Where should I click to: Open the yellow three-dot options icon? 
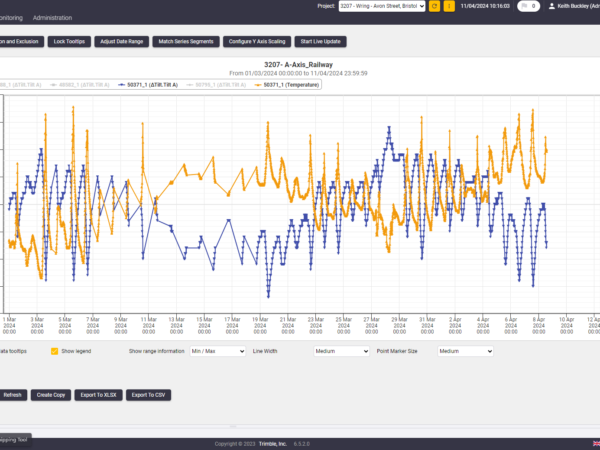[449, 6]
